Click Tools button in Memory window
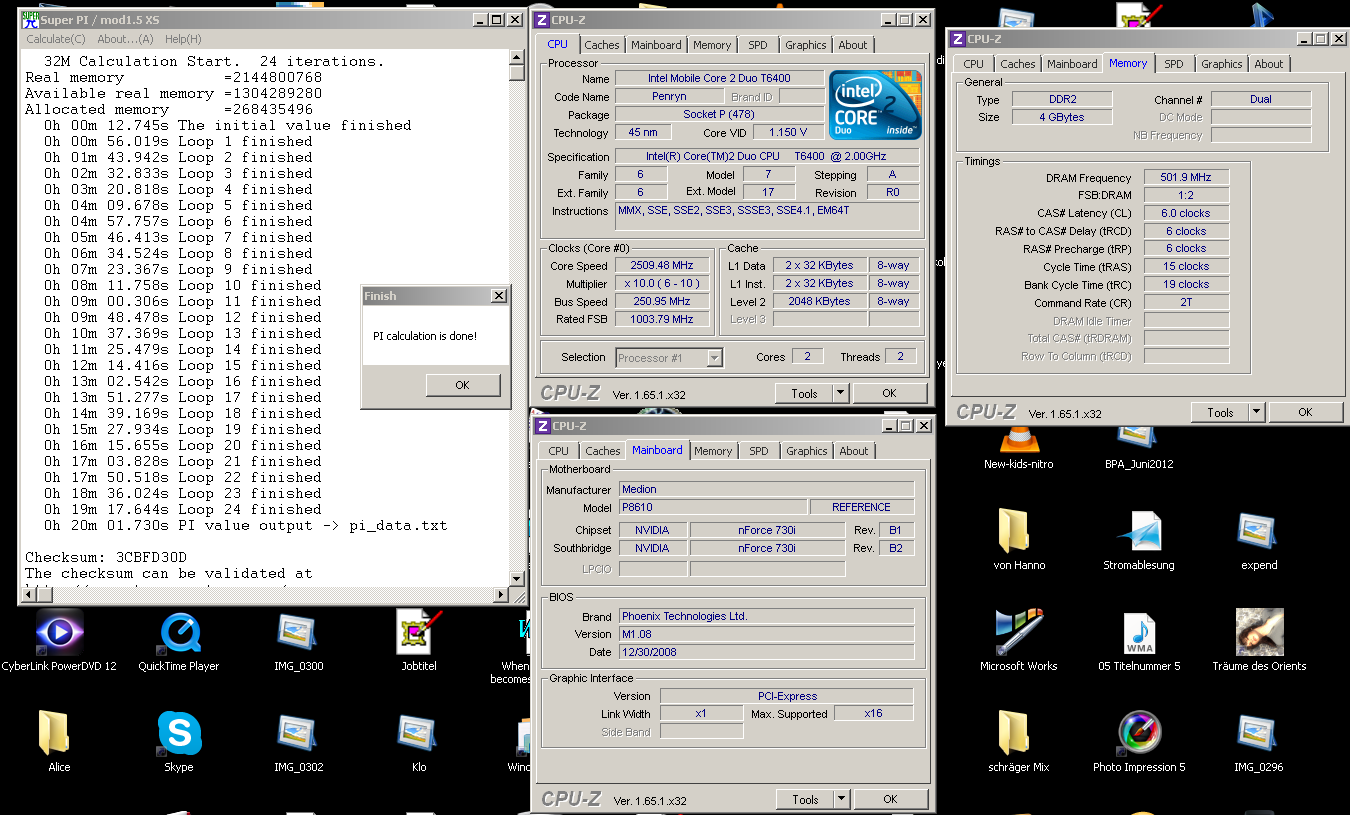 click(x=1220, y=412)
